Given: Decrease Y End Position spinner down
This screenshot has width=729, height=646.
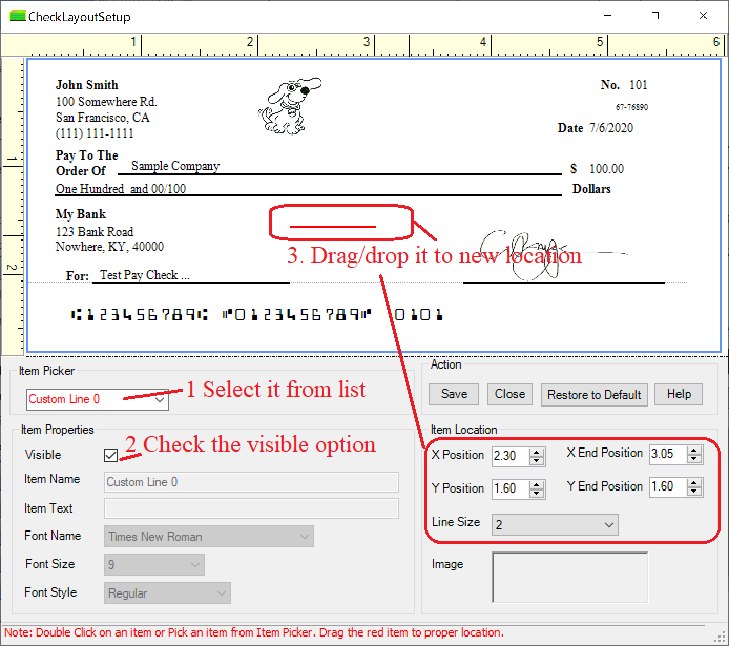Looking at the screenshot, I should [693, 493].
